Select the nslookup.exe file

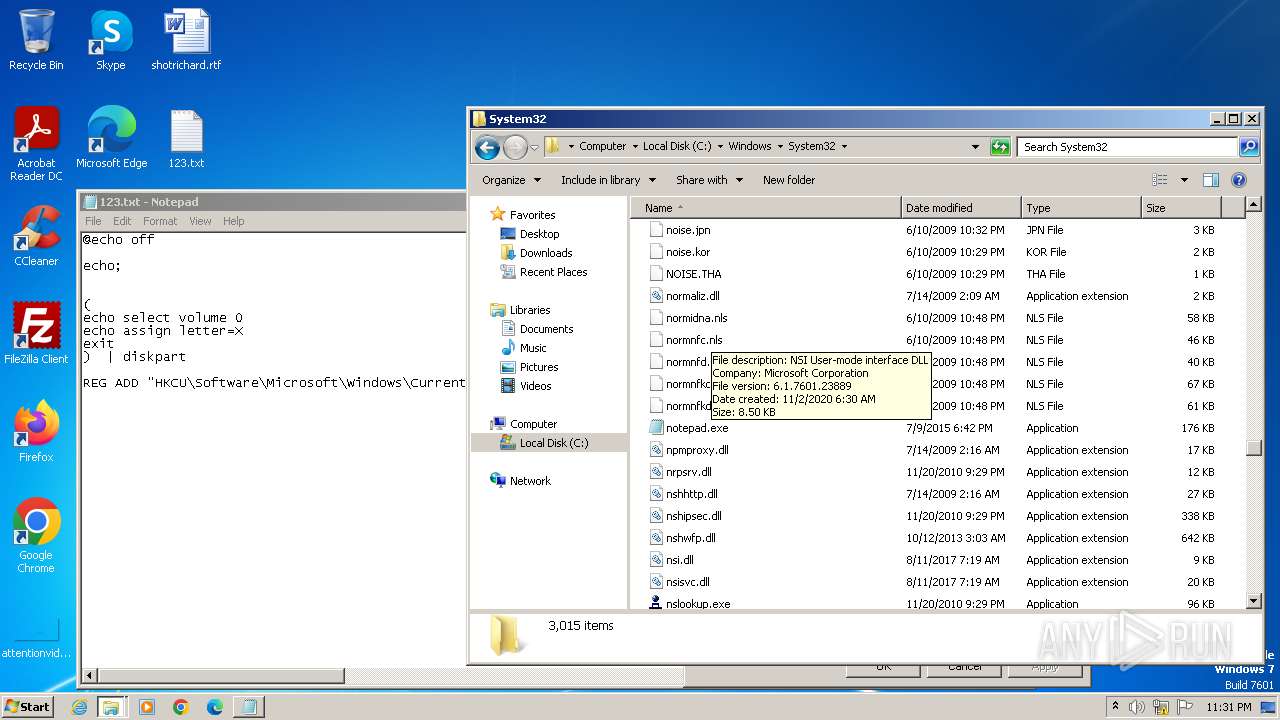click(x=698, y=604)
